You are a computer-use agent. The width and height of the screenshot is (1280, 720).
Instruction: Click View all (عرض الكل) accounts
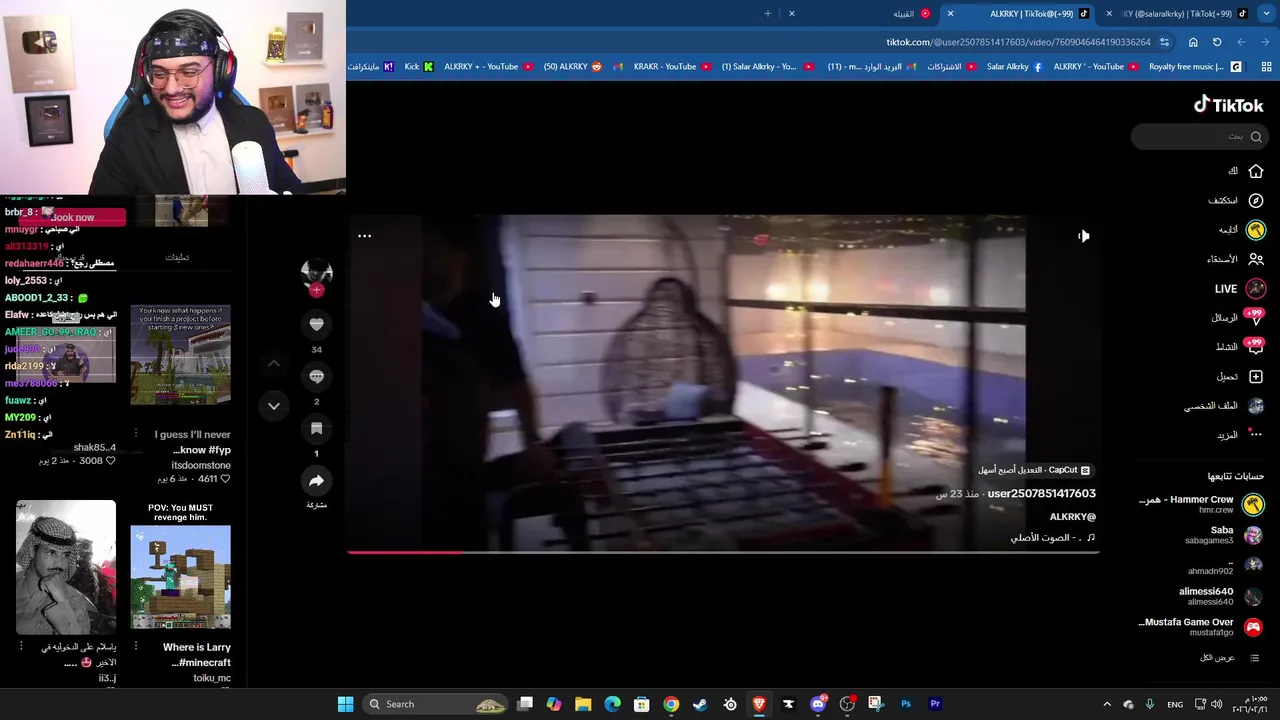[1229, 658]
